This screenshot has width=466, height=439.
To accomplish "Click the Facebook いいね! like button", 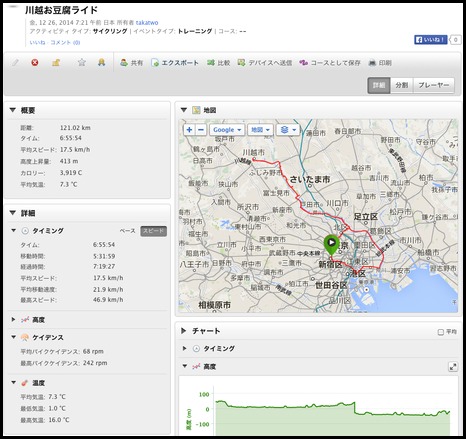I will pos(431,40).
